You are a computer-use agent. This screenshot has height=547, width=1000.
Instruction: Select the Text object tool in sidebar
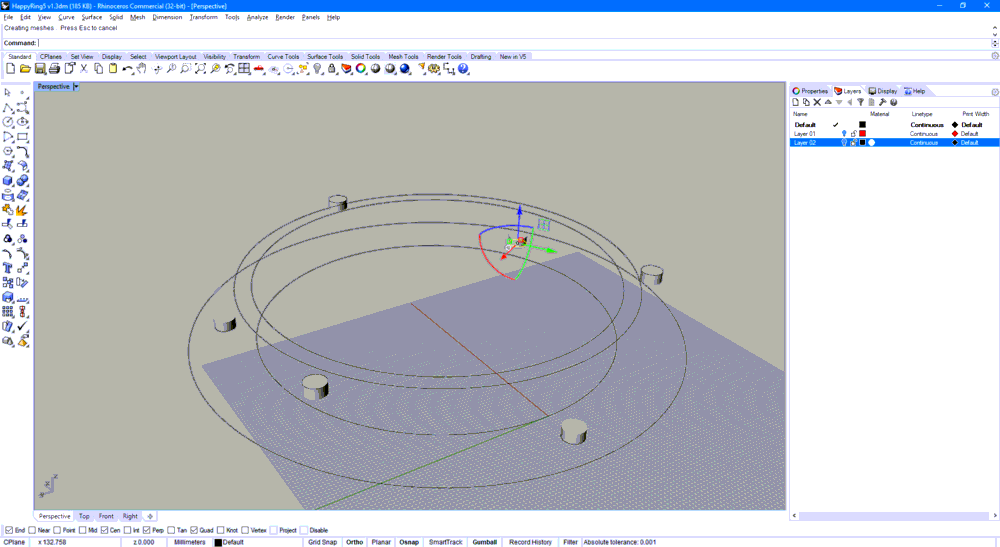8,268
